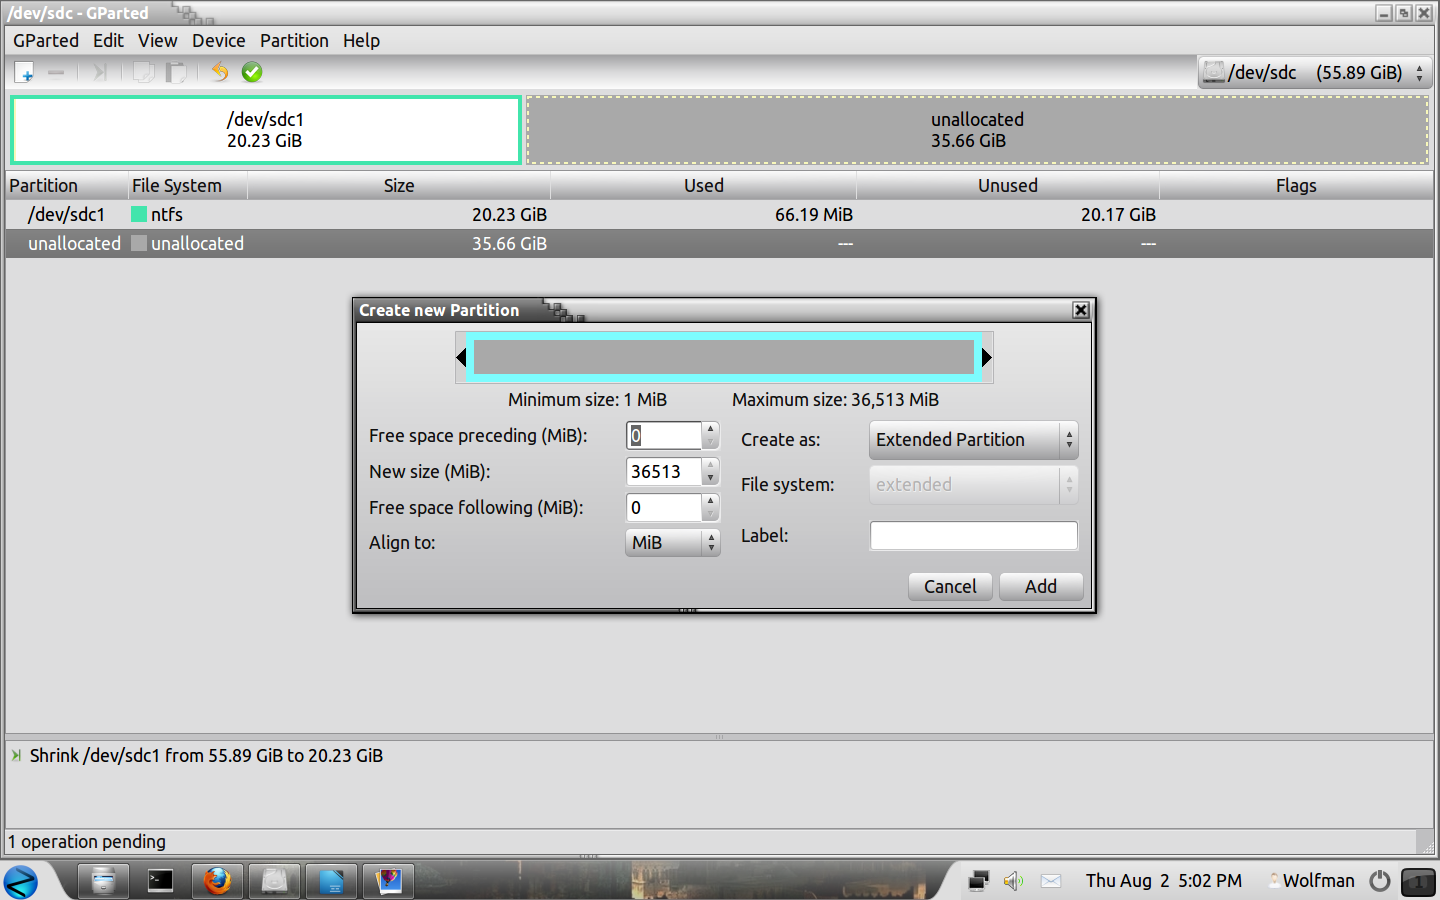The width and height of the screenshot is (1440, 900).
Task: Select the /dev/sdc1 graphical partition block
Action: pos(265,130)
